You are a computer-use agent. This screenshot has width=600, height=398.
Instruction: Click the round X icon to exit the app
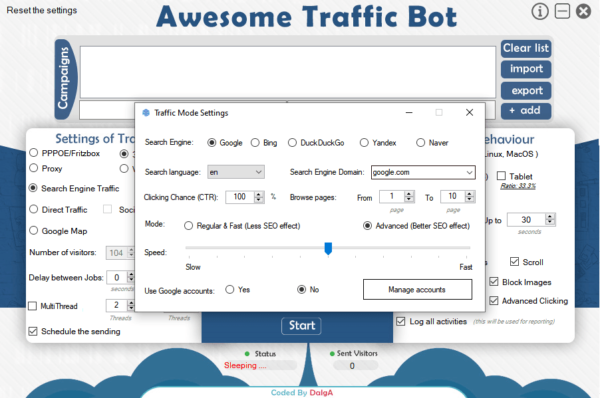coord(584,11)
